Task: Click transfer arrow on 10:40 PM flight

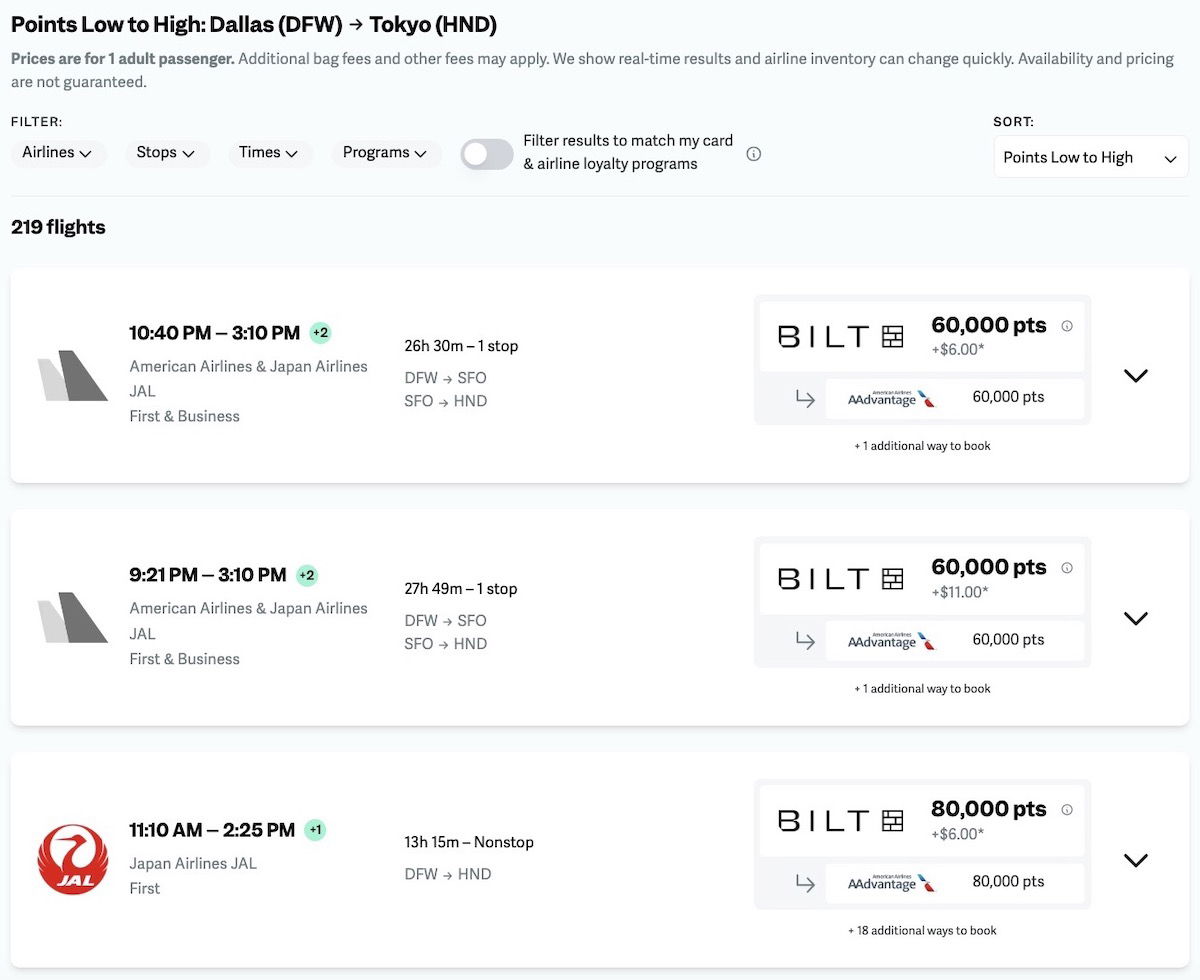Action: [805, 399]
